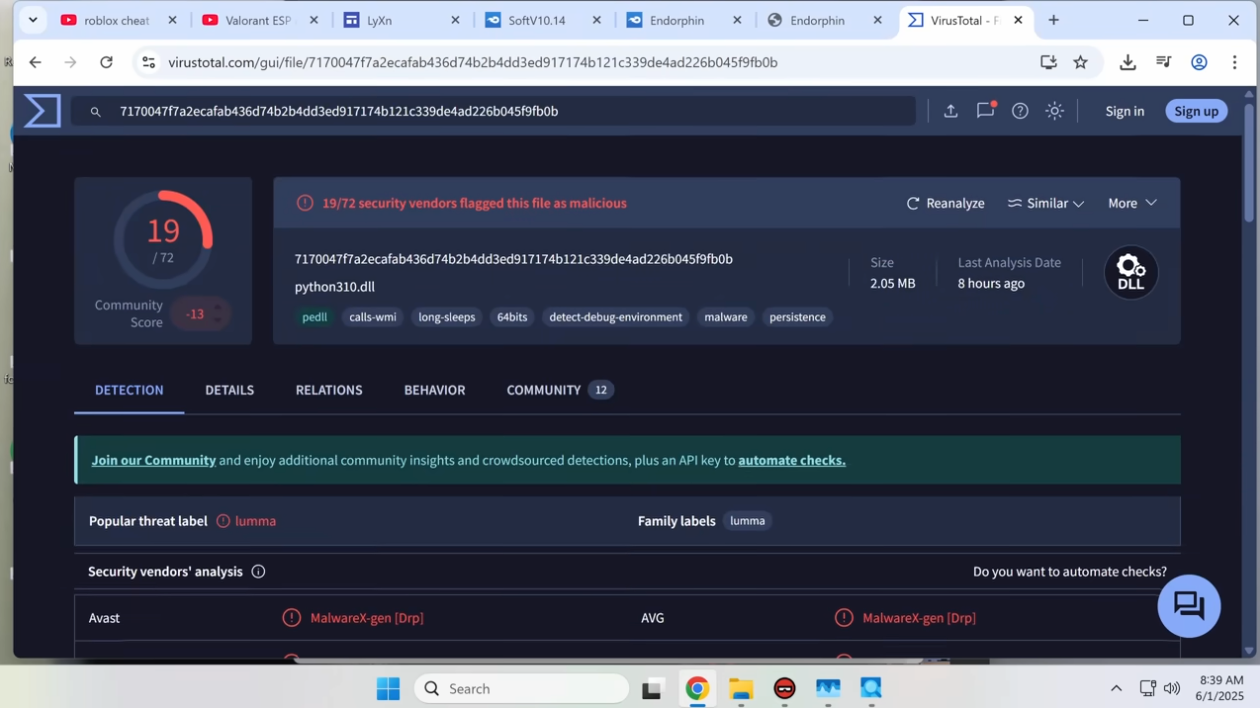
Task: Click the upload file icon
Action: pyautogui.click(x=950, y=111)
